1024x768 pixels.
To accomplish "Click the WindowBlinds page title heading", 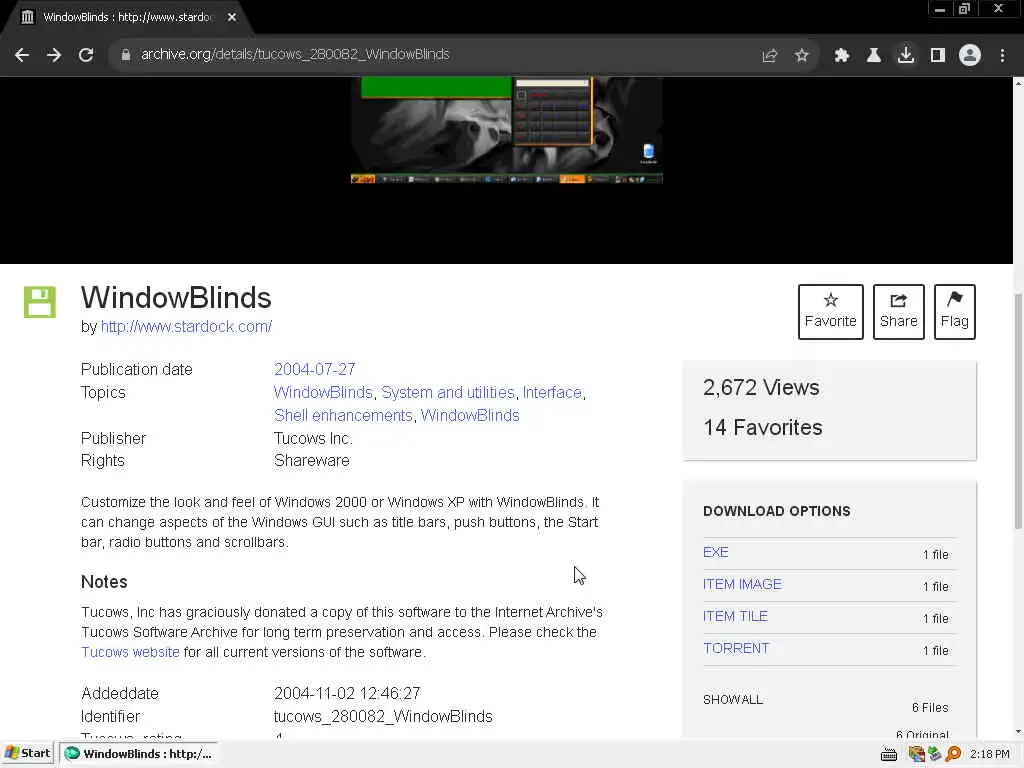I will (x=176, y=298).
